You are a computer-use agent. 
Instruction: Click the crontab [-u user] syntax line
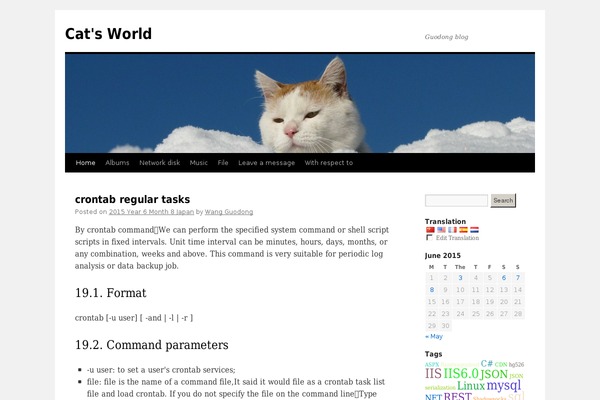pyautogui.click(x=134, y=318)
